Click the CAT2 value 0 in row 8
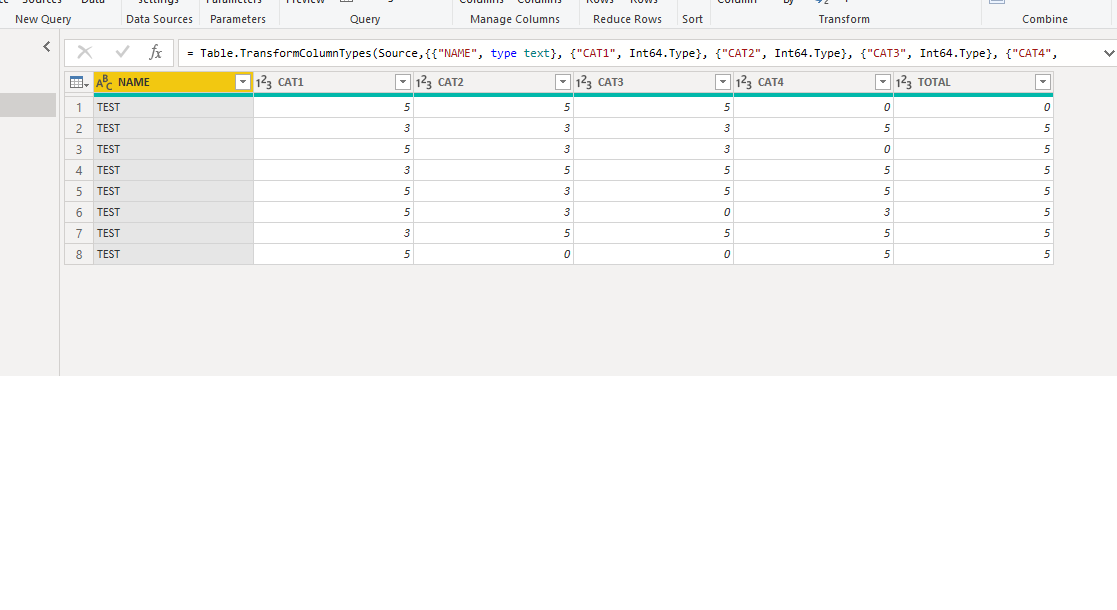This screenshot has height=610, width=1117. [494, 254]
